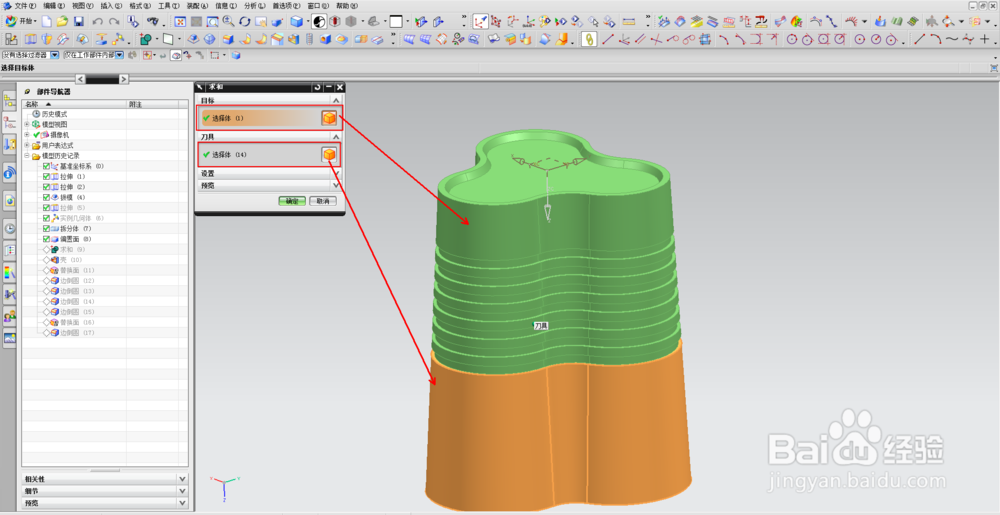Click the Rotate view icon
Viewport: 1000px width, 515px height.
click(245, 22)
